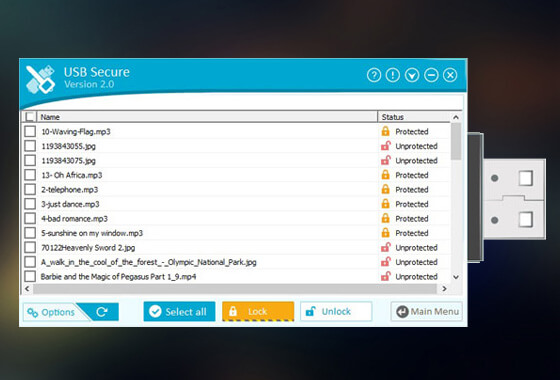Image resolution: width=560 pixels, height=380 pixels.
Task: Check the box for 4-bad romance.mp3
Action: 30,218
